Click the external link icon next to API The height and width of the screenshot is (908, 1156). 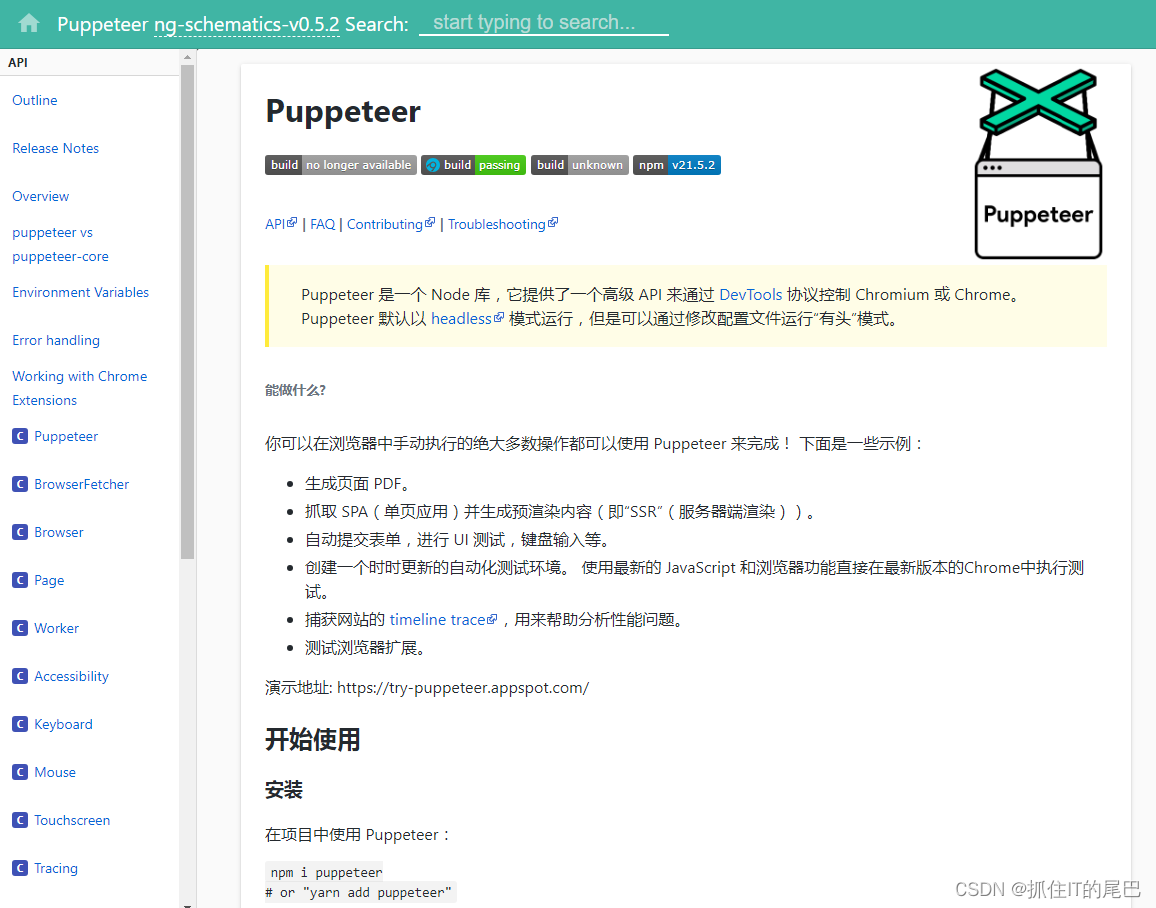pyautogui.click(x=291, y=222)
